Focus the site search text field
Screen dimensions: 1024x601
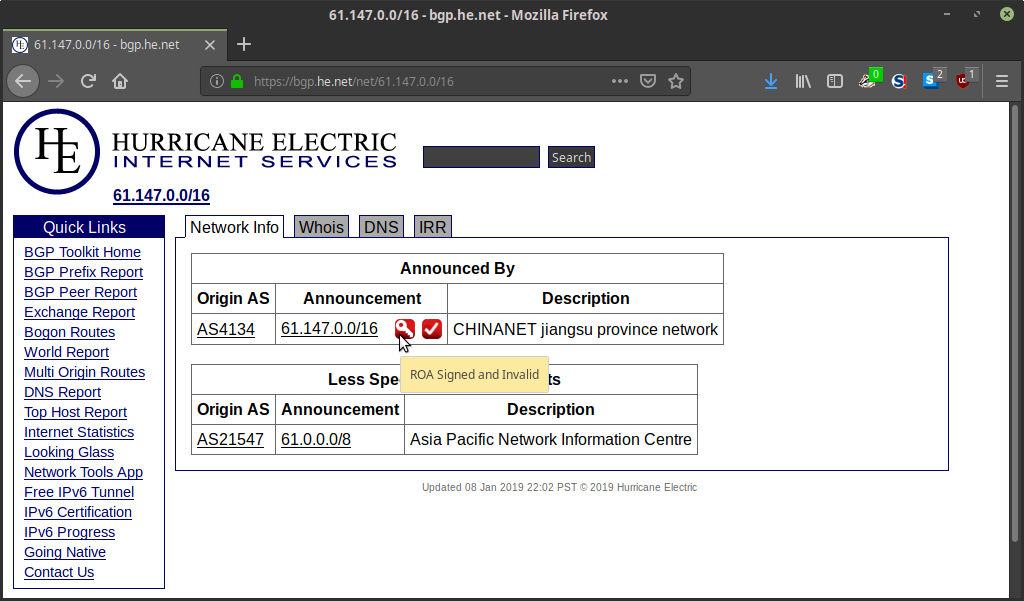481,157
